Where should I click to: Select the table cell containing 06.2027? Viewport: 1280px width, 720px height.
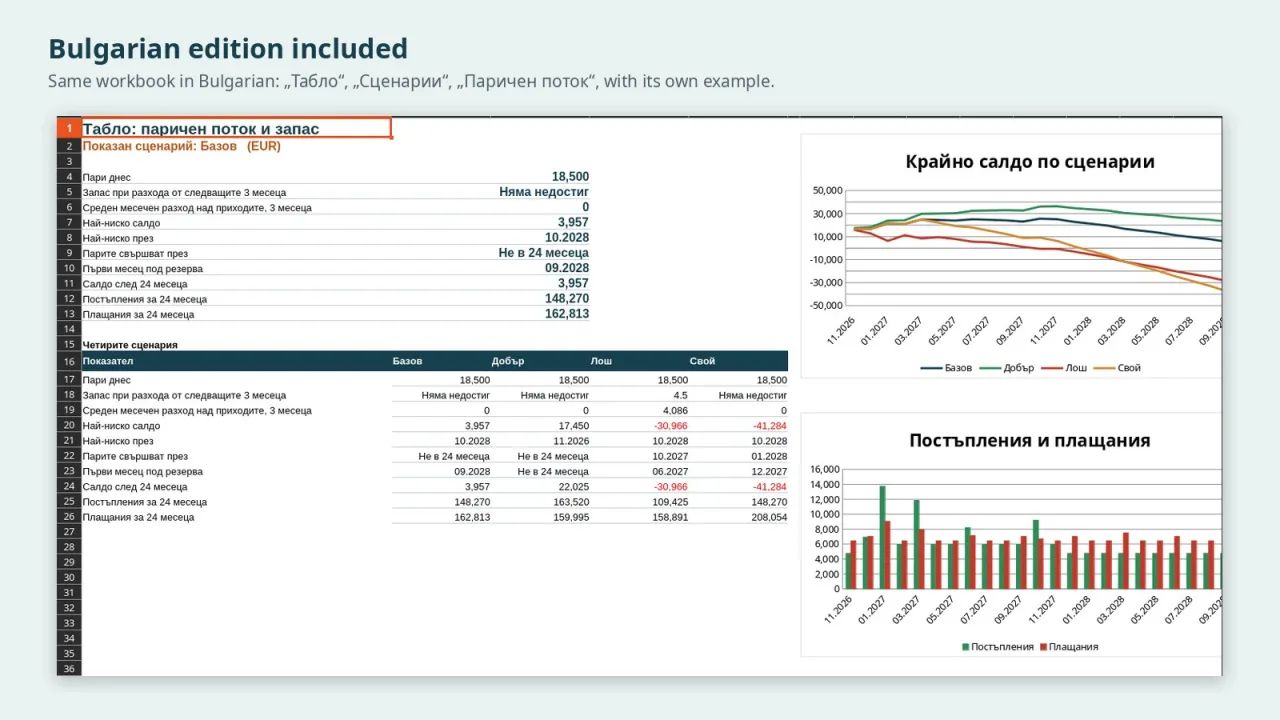coord(638,472)
